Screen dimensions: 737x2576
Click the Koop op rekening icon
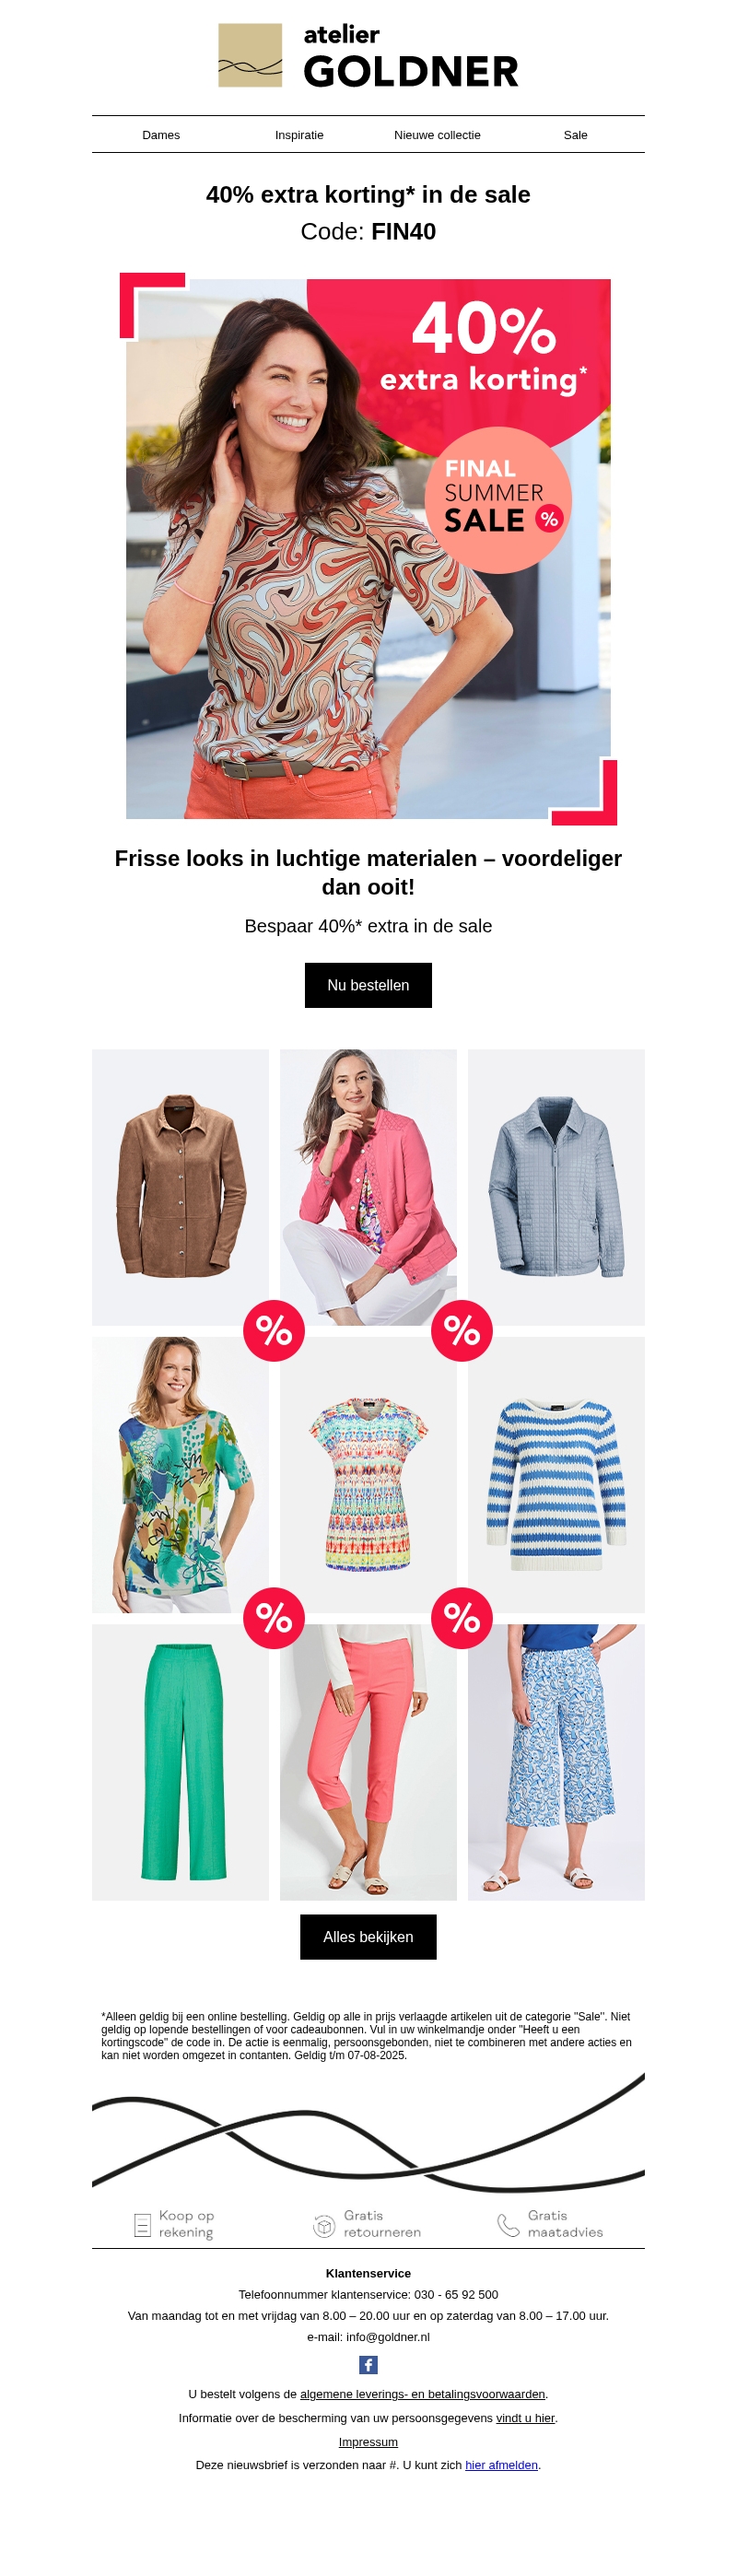pos(142,2224)
